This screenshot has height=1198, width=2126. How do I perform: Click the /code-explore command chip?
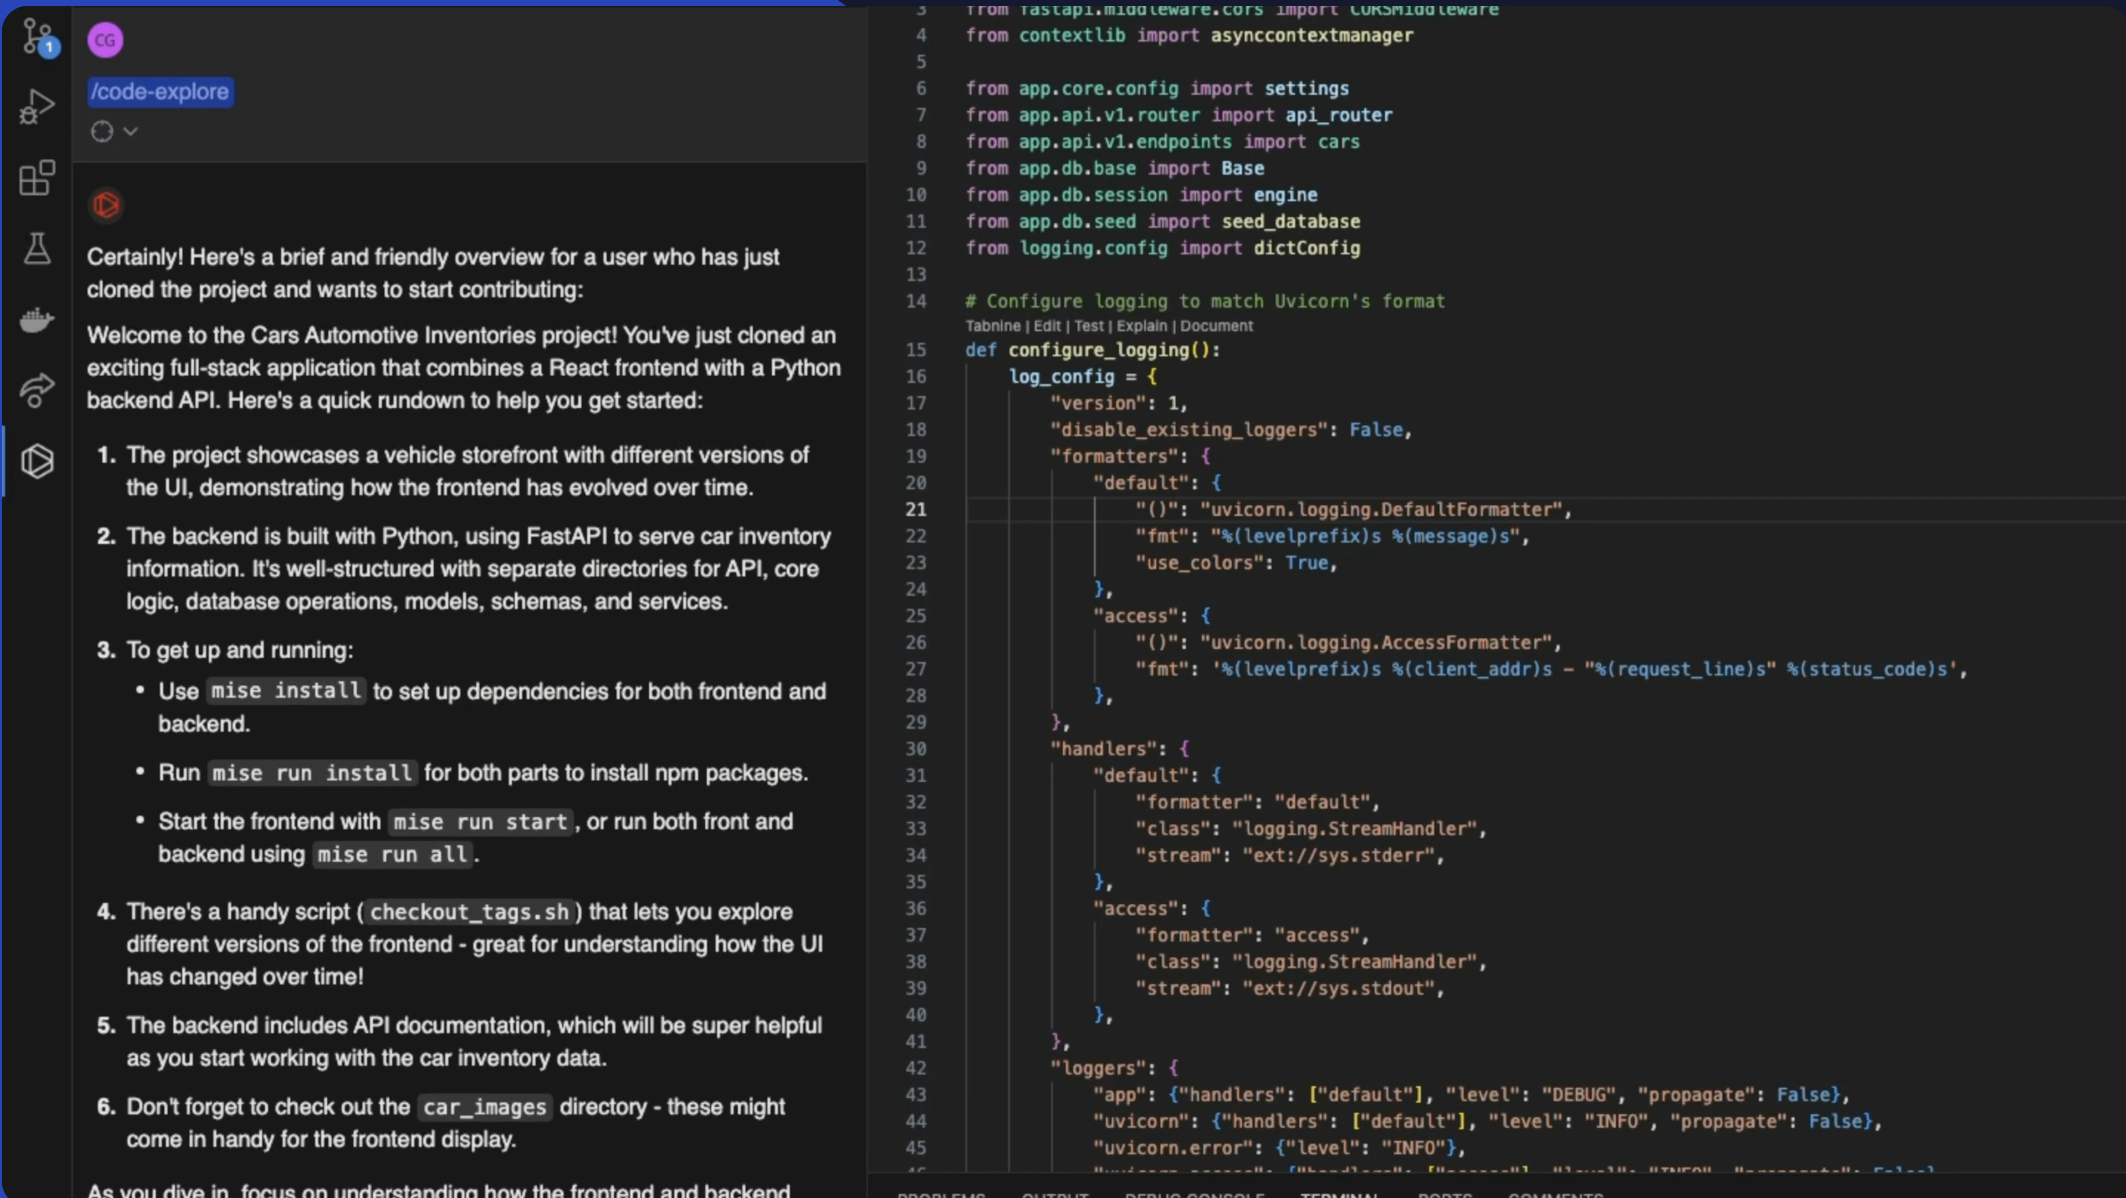click(x=160, y=92)
